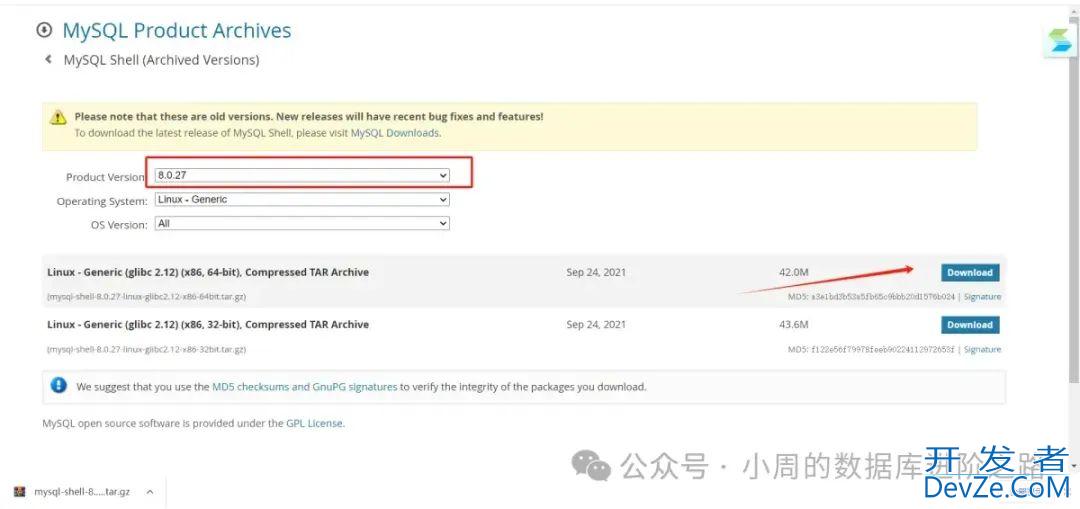Screen dimensions: 1080x509
Task: Click the MySQL Shell (Archived Versions) breadcrumb
Action: pyautogui.click(x=161, y=60)
